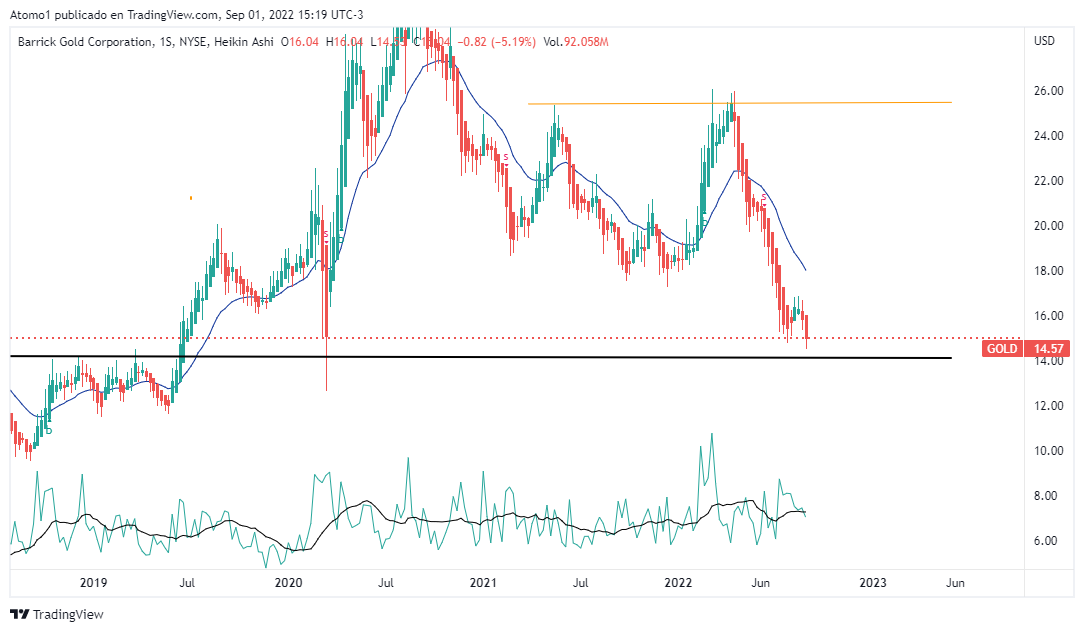
Task: Select the 2022 time axis label
Action: [678, 582]
